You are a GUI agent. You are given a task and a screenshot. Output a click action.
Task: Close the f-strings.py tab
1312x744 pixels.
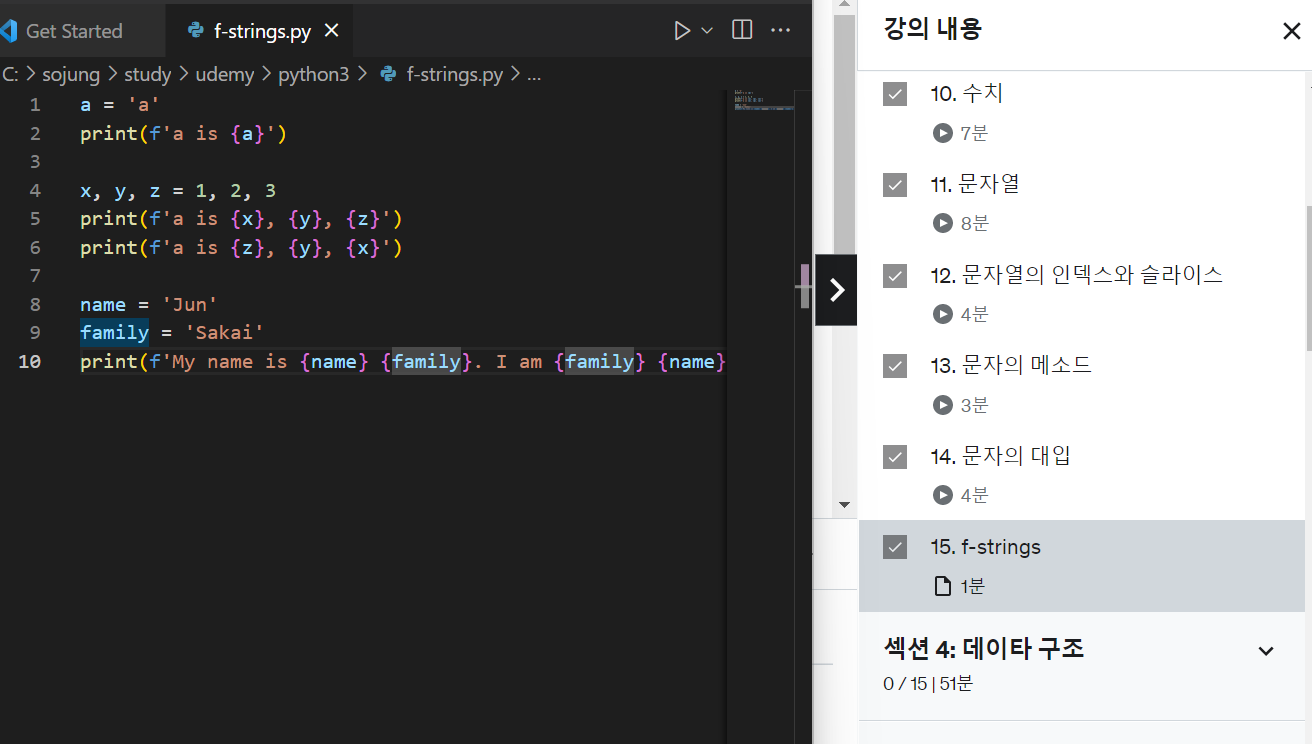click(x=332, y=31)
